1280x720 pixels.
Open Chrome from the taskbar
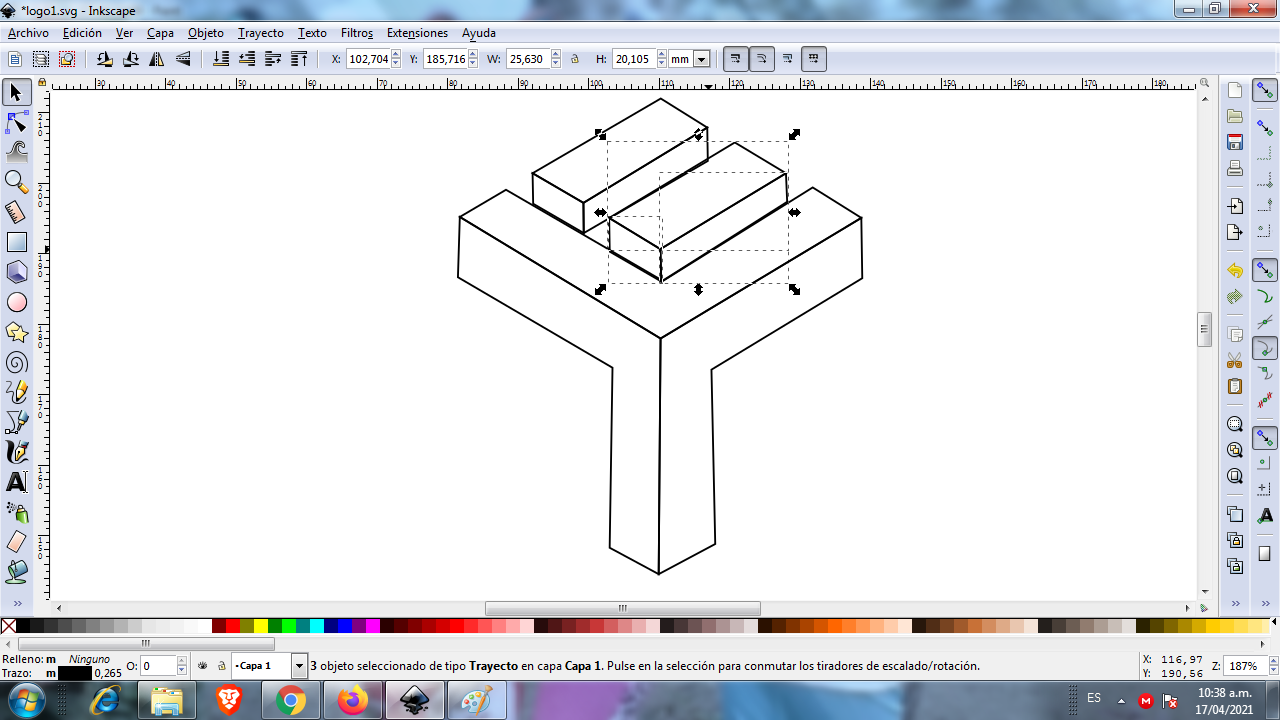click(x=290, y=701)
